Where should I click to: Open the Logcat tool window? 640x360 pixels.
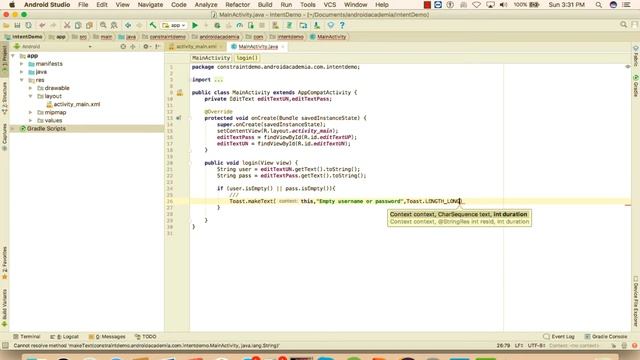pyautogui.click(x=64, y=337)
